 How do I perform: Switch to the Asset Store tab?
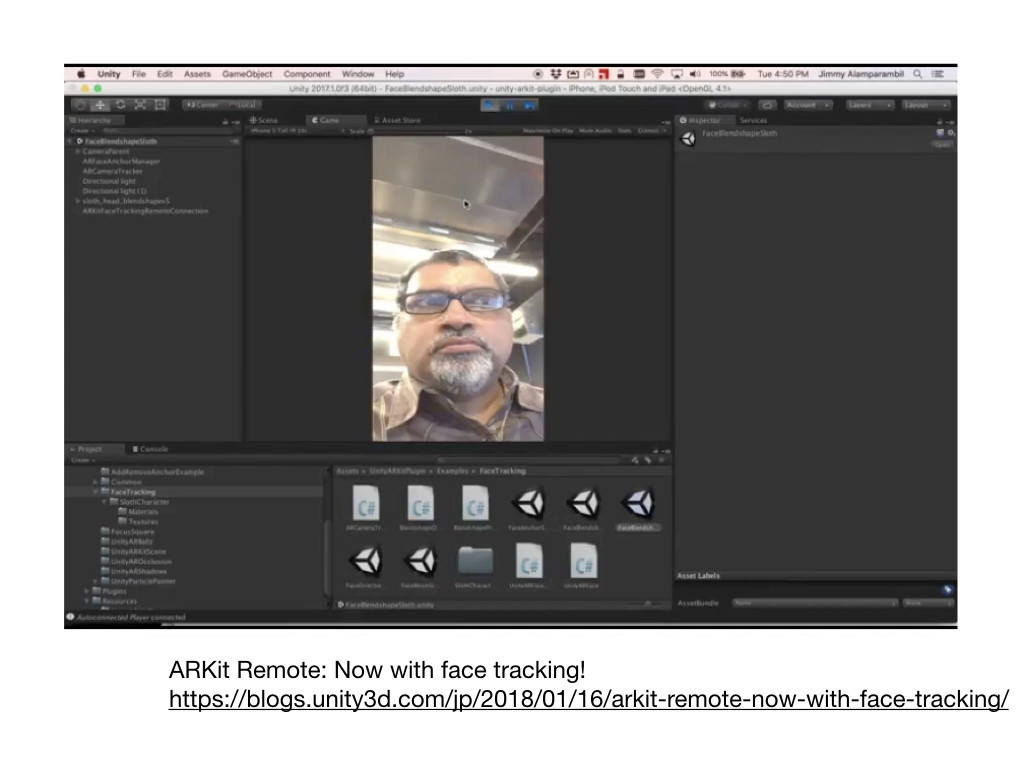click(397, 120)
